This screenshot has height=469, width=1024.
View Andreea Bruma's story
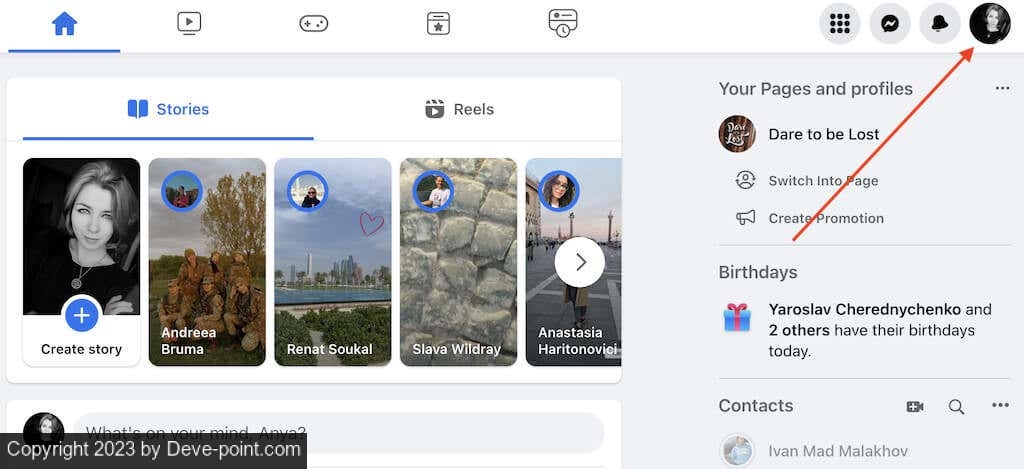point(207,262)
